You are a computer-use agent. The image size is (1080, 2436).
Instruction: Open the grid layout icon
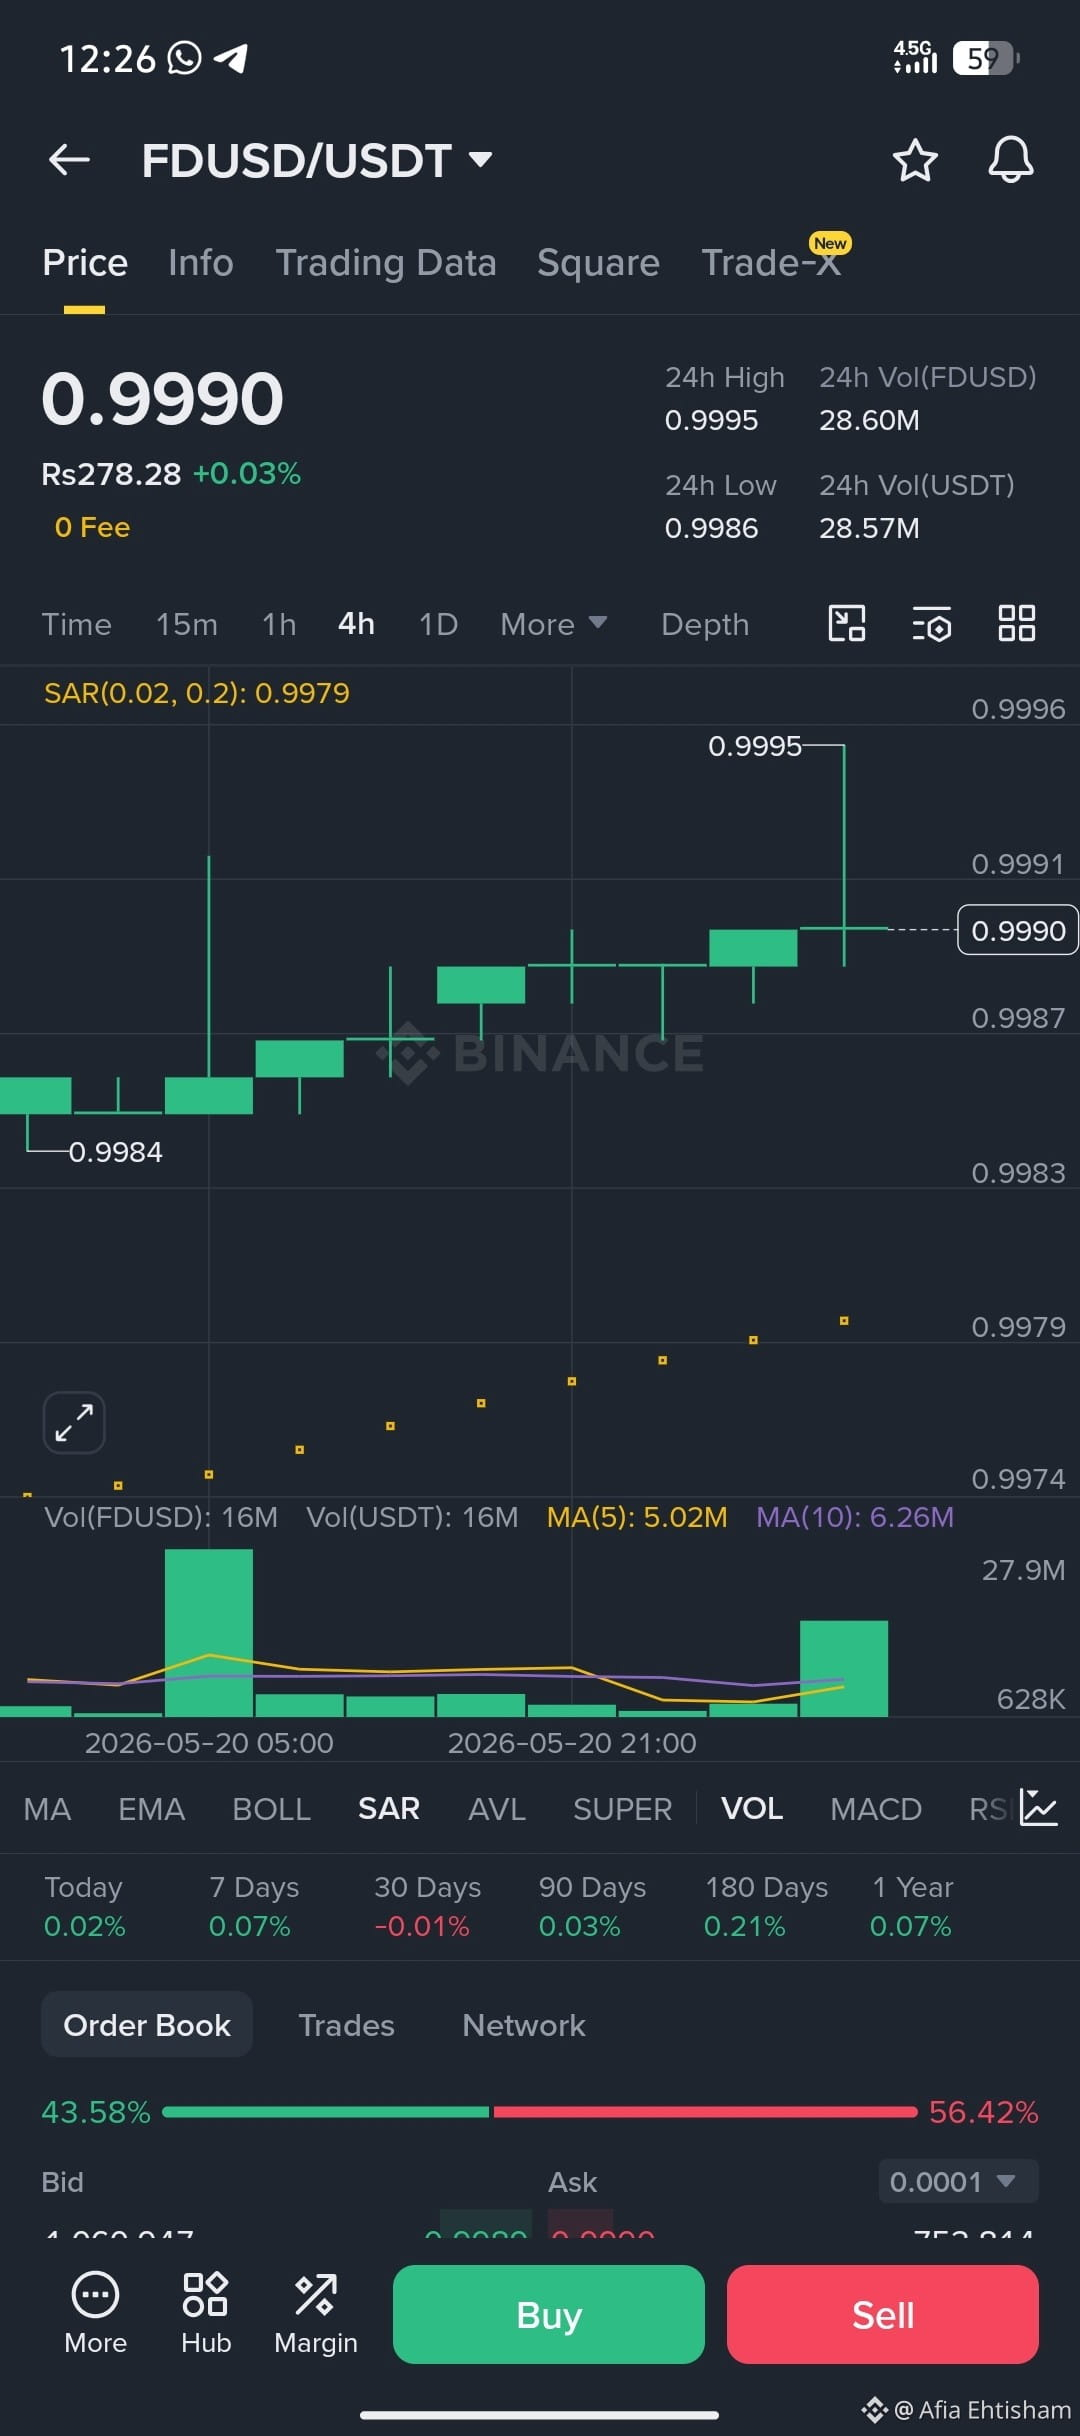(1017, 624)
